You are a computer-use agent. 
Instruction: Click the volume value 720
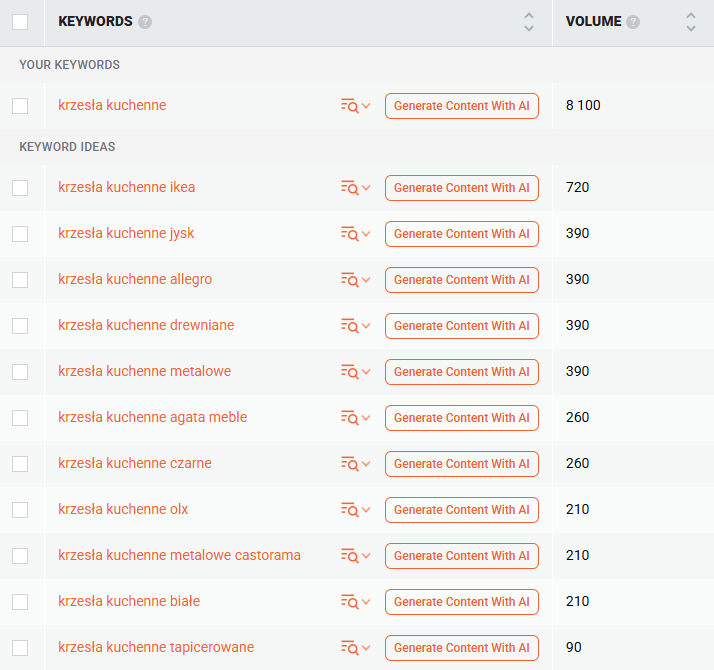(x=577, y=188)
